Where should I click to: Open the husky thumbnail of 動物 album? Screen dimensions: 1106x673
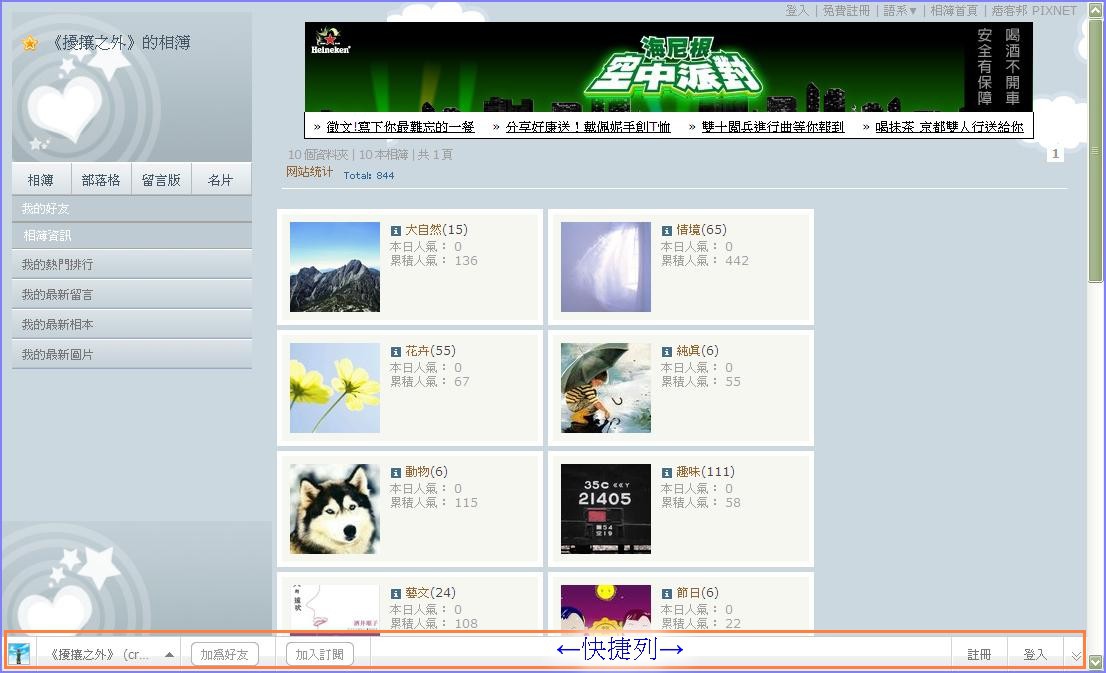(x=335, y=509)
